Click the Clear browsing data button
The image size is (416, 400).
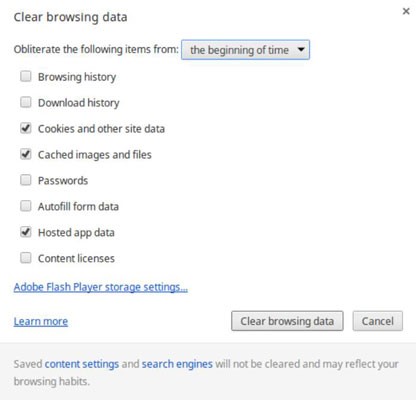(x=287, y=321)
